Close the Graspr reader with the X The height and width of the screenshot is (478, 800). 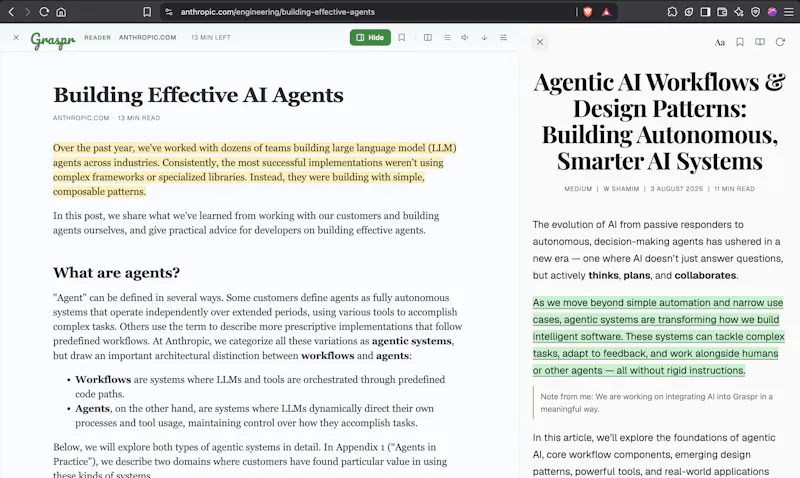[16, 37]
